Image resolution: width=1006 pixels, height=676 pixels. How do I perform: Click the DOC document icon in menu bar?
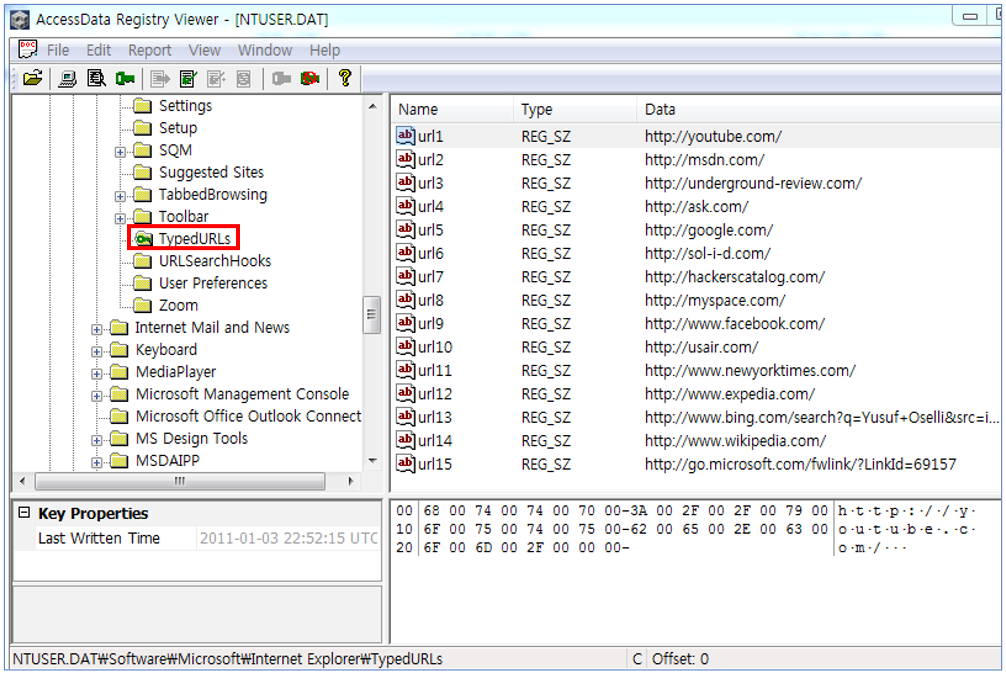(28, 49)
